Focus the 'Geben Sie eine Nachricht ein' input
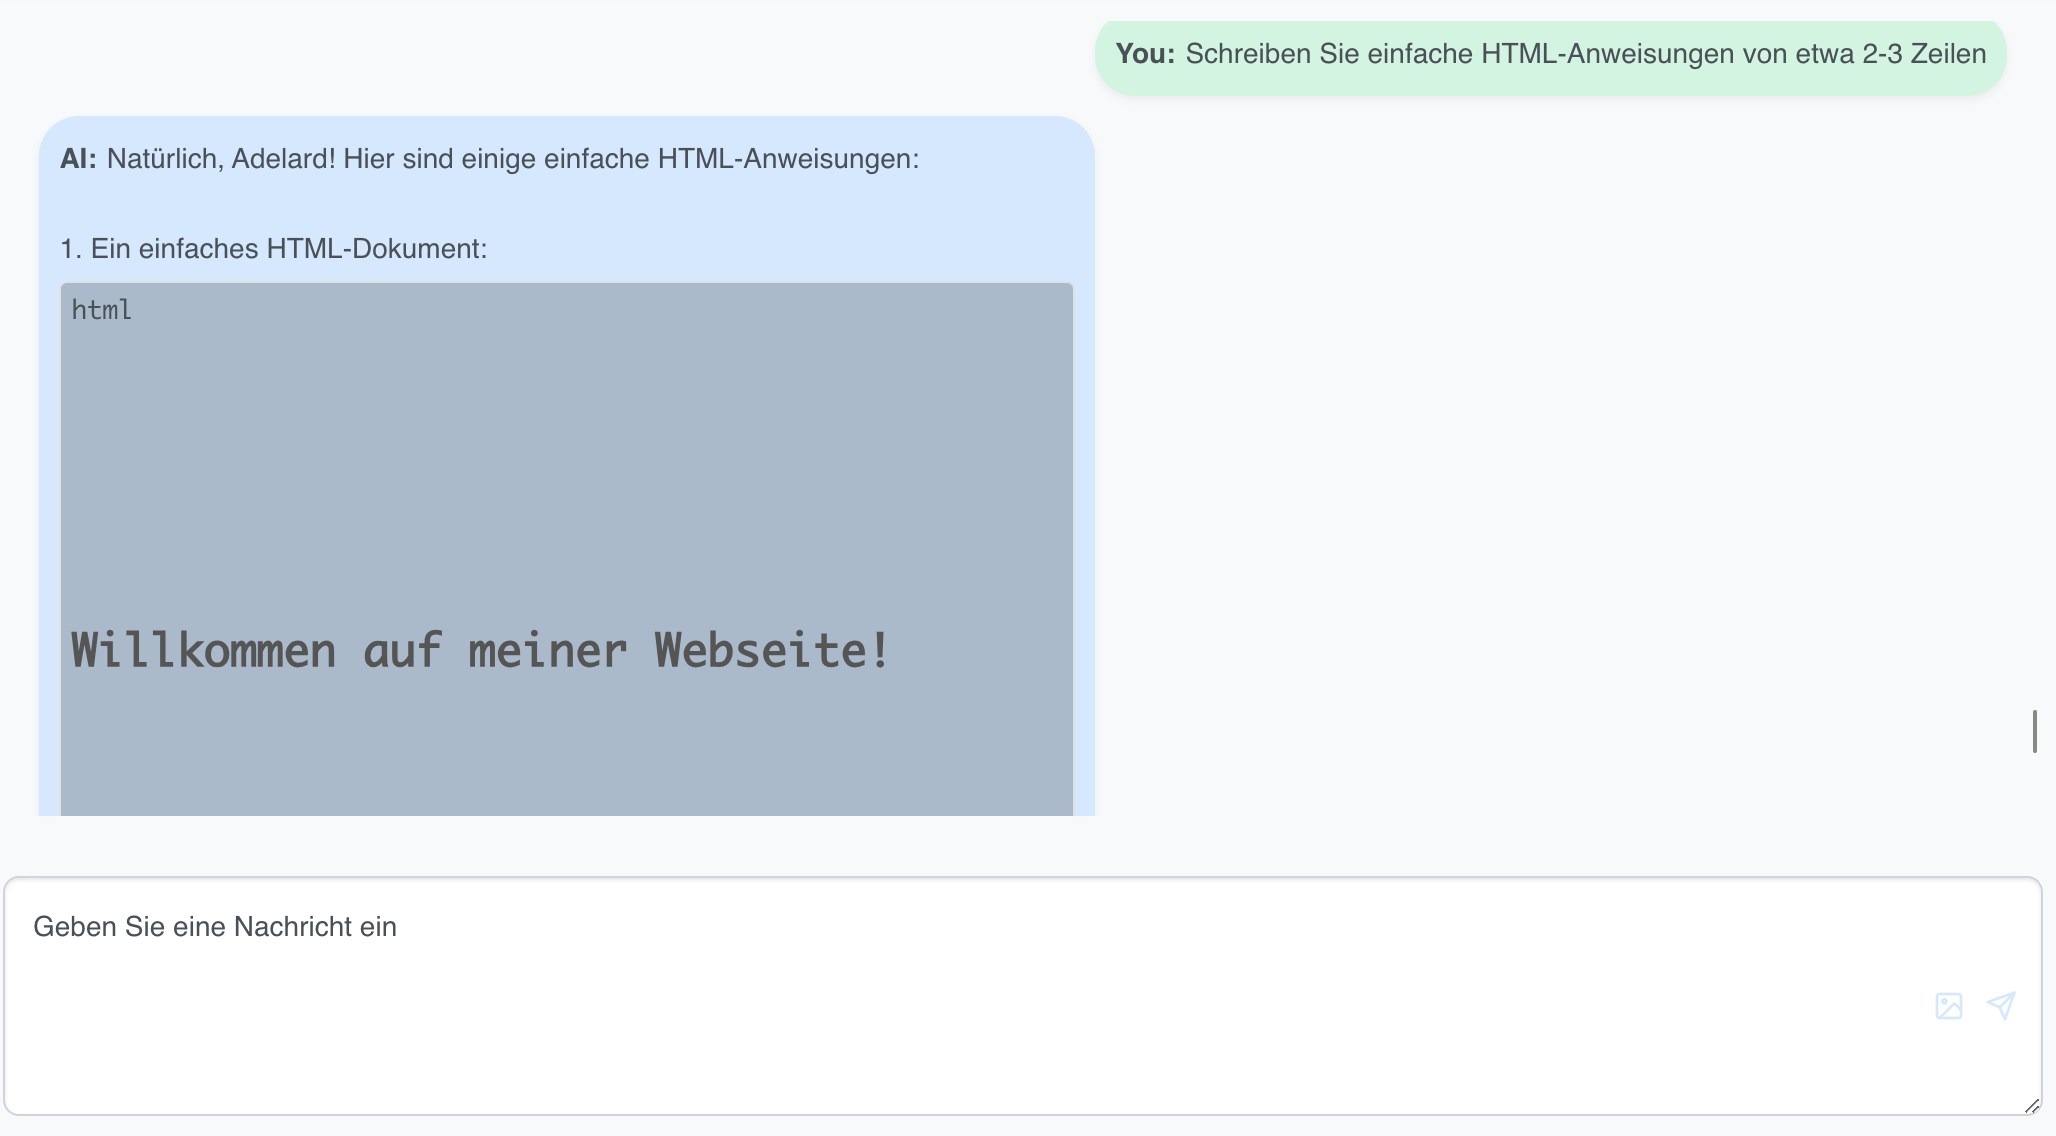The image size is (2056, 1136). [x=1023, y=996]
